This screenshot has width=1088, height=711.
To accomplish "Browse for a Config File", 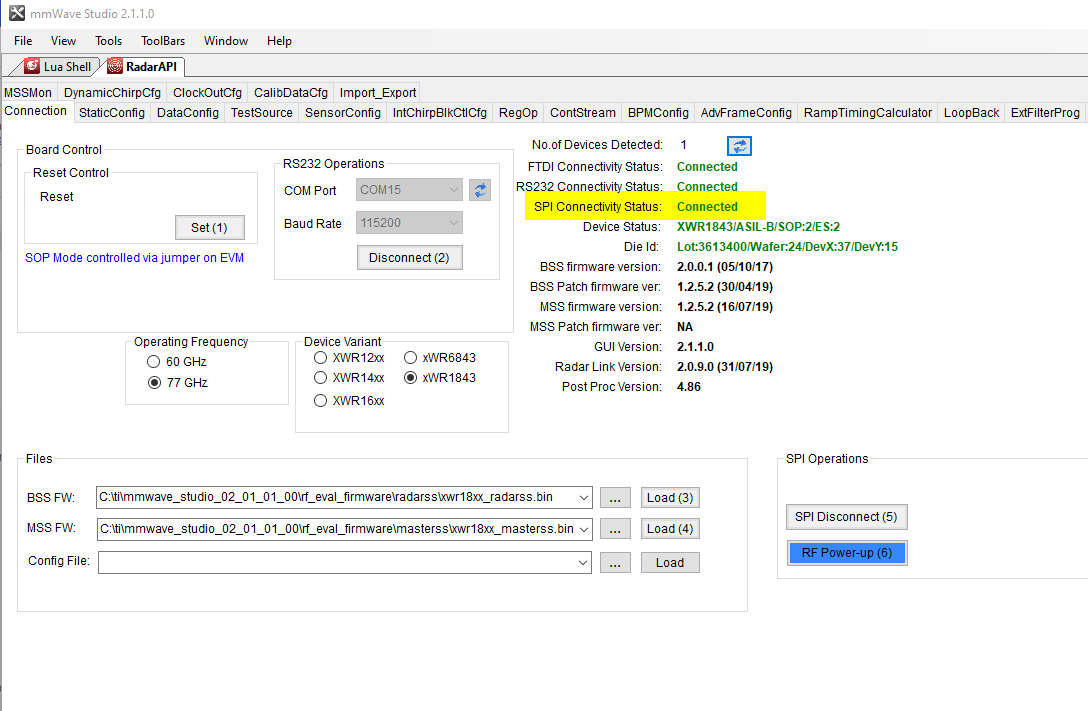I will (x=615, y=563).
